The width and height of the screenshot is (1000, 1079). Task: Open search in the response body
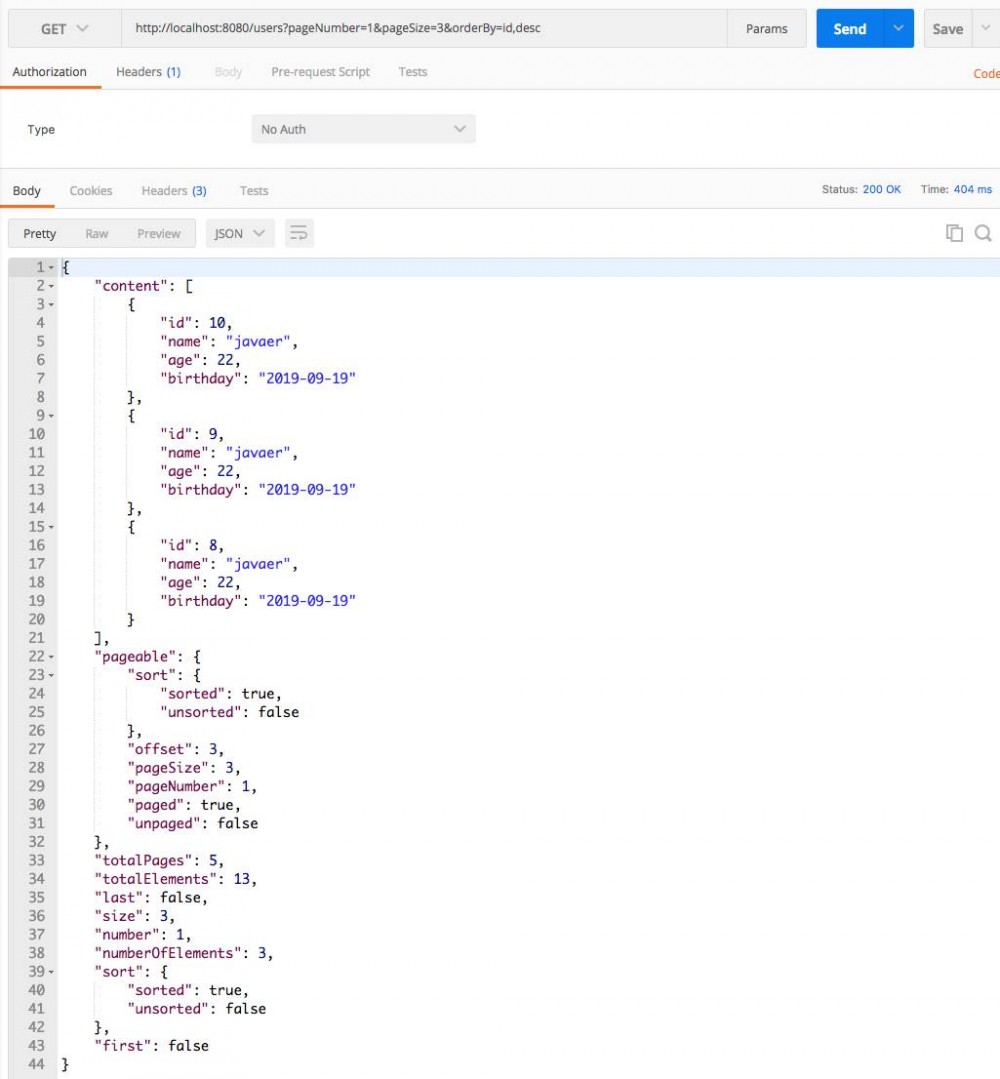[x=984, y=232]
